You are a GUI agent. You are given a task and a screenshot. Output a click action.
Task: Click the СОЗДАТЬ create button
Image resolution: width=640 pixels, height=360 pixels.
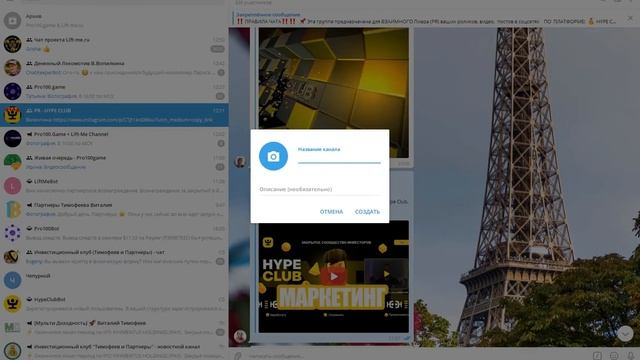click(367, 212)
